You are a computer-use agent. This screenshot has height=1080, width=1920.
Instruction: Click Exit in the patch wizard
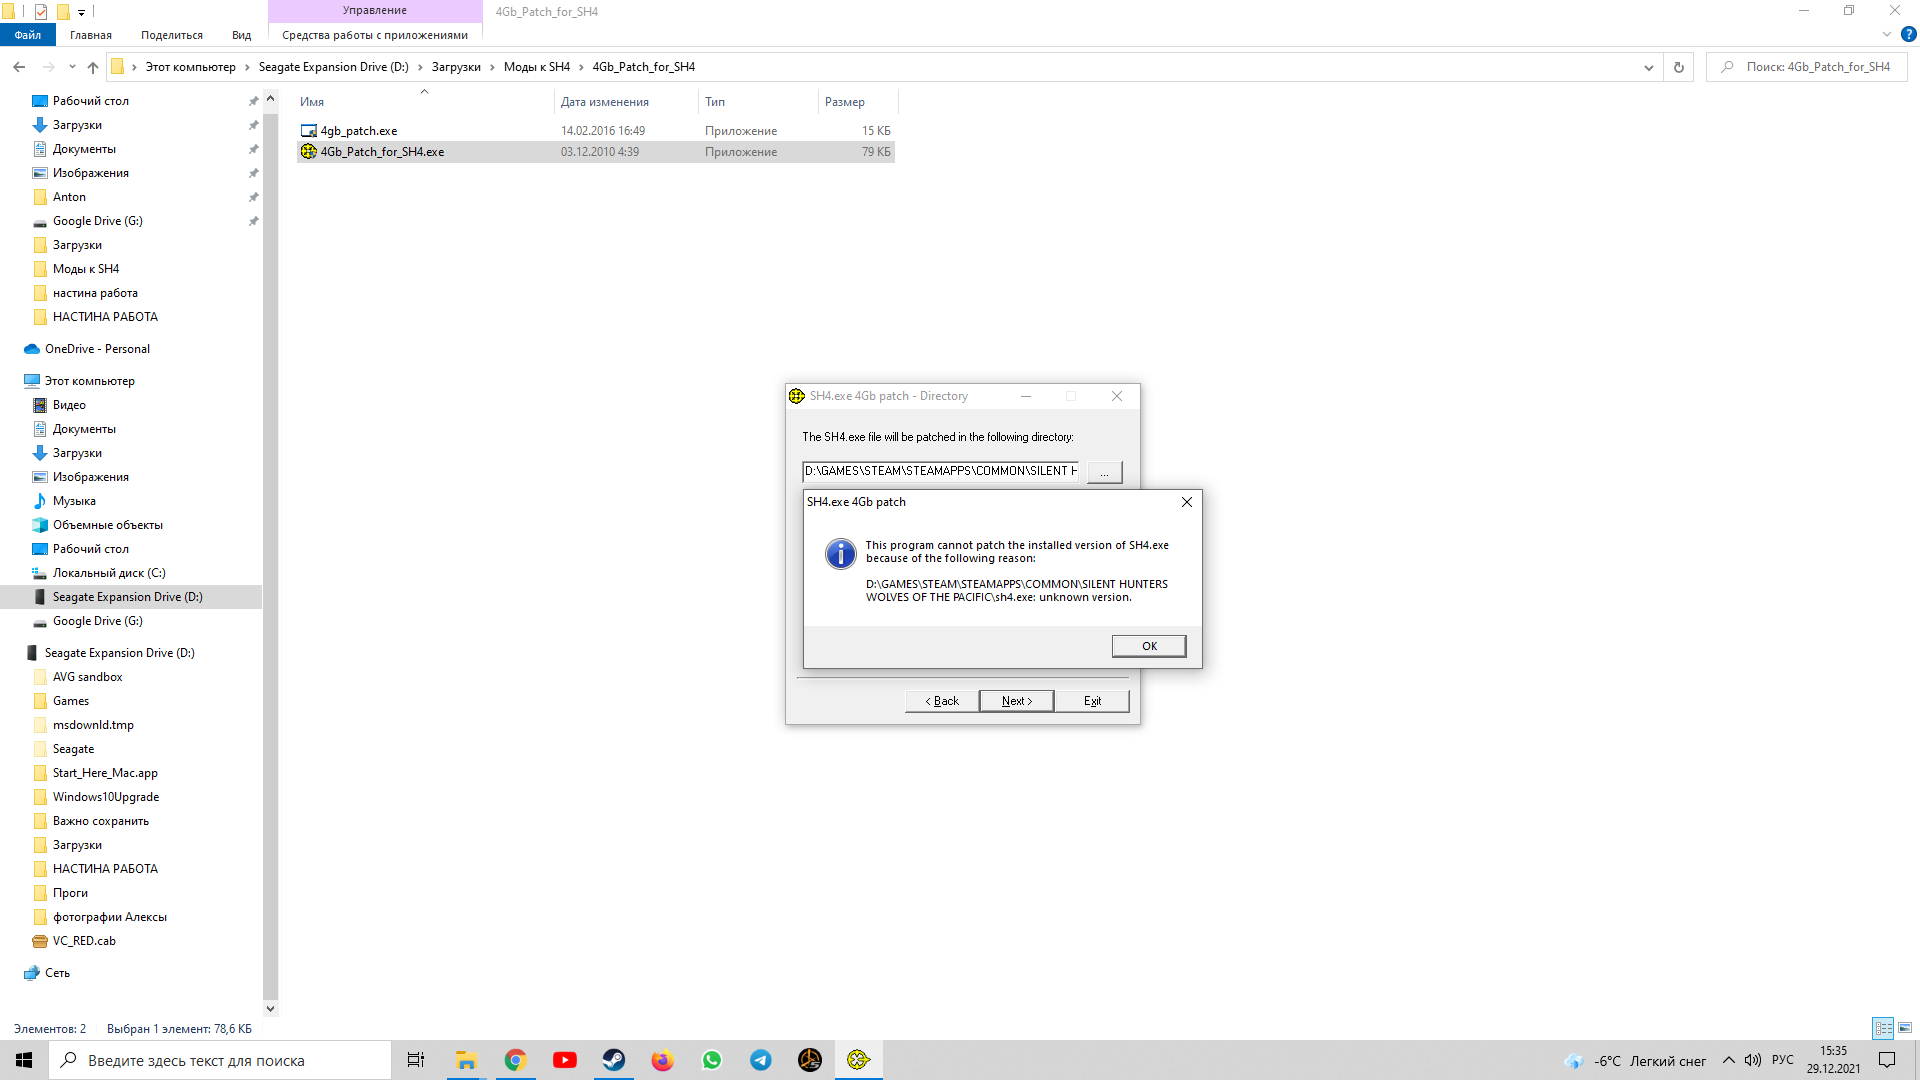pyautogui.click(x=1092, y=701)
